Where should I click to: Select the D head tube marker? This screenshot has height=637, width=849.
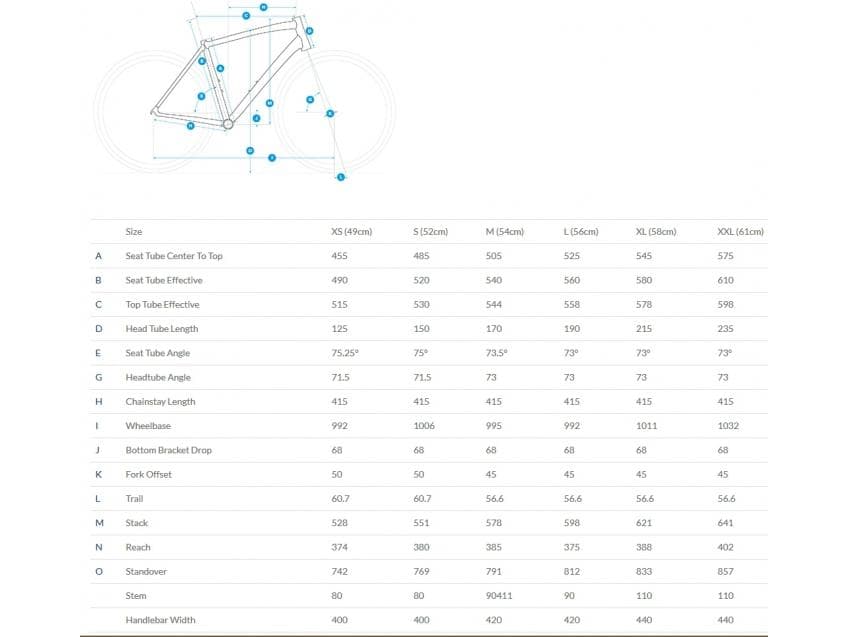[x=310, y=31]
